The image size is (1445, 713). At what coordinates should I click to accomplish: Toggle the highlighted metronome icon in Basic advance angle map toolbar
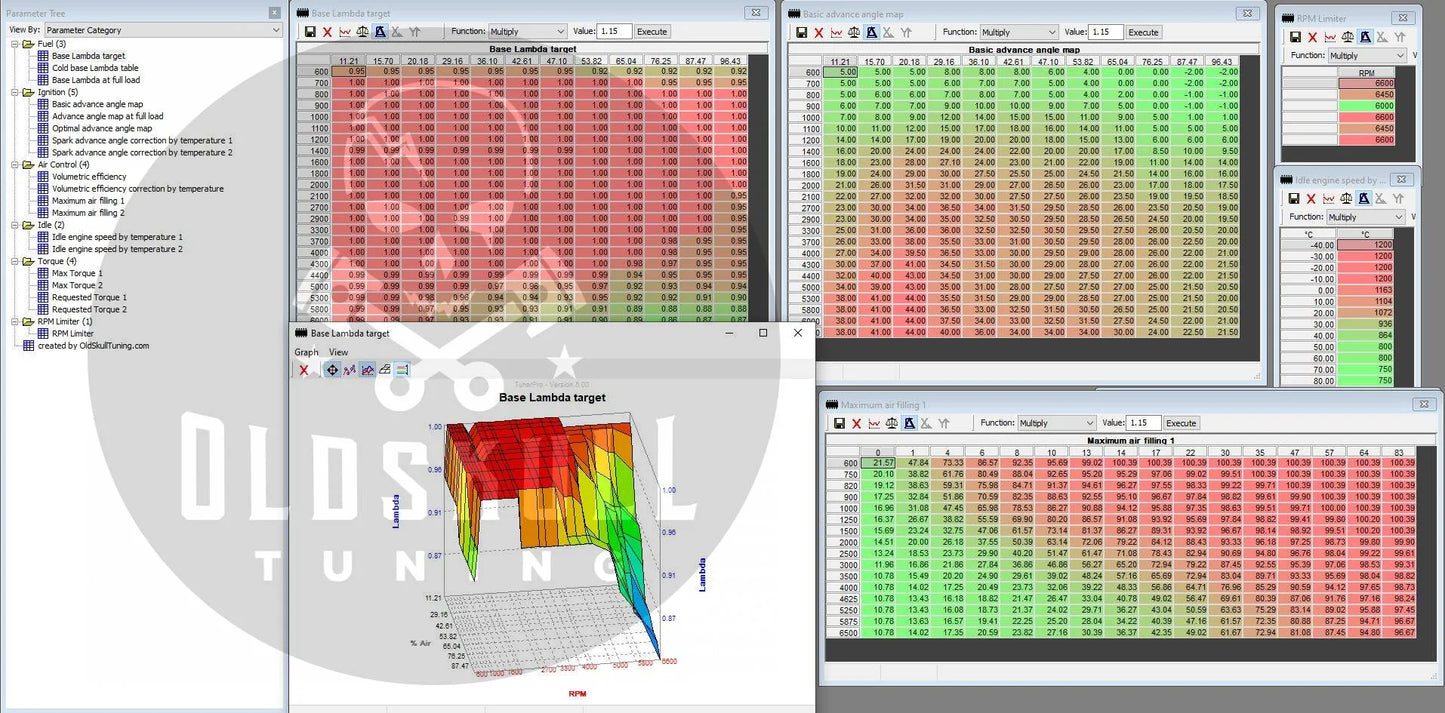pyautogui.click(x=871, y=32)
